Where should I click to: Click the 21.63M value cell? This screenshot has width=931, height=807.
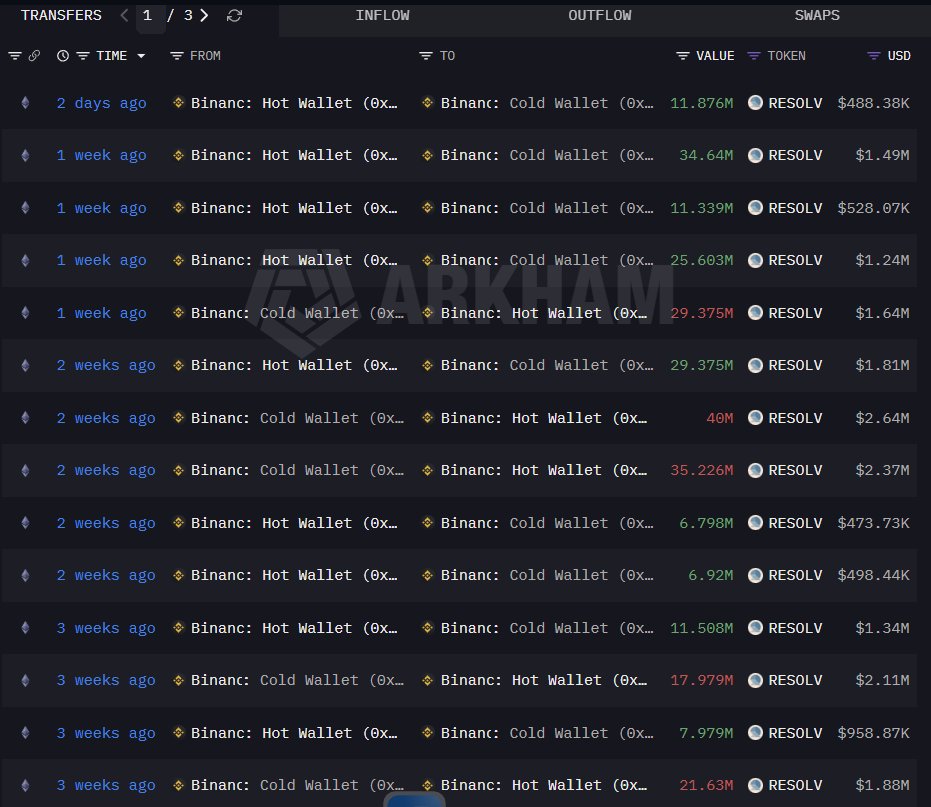coord(706,786)
